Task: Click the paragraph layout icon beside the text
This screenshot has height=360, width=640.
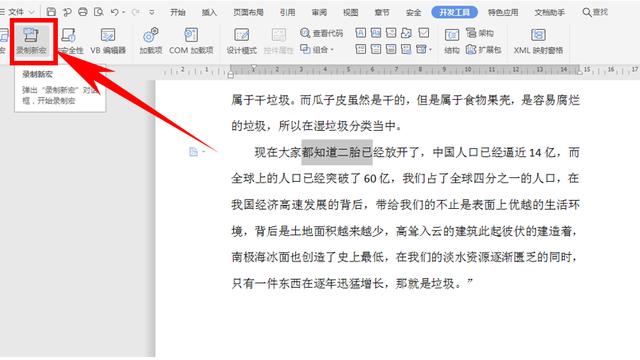Action: 193,152
